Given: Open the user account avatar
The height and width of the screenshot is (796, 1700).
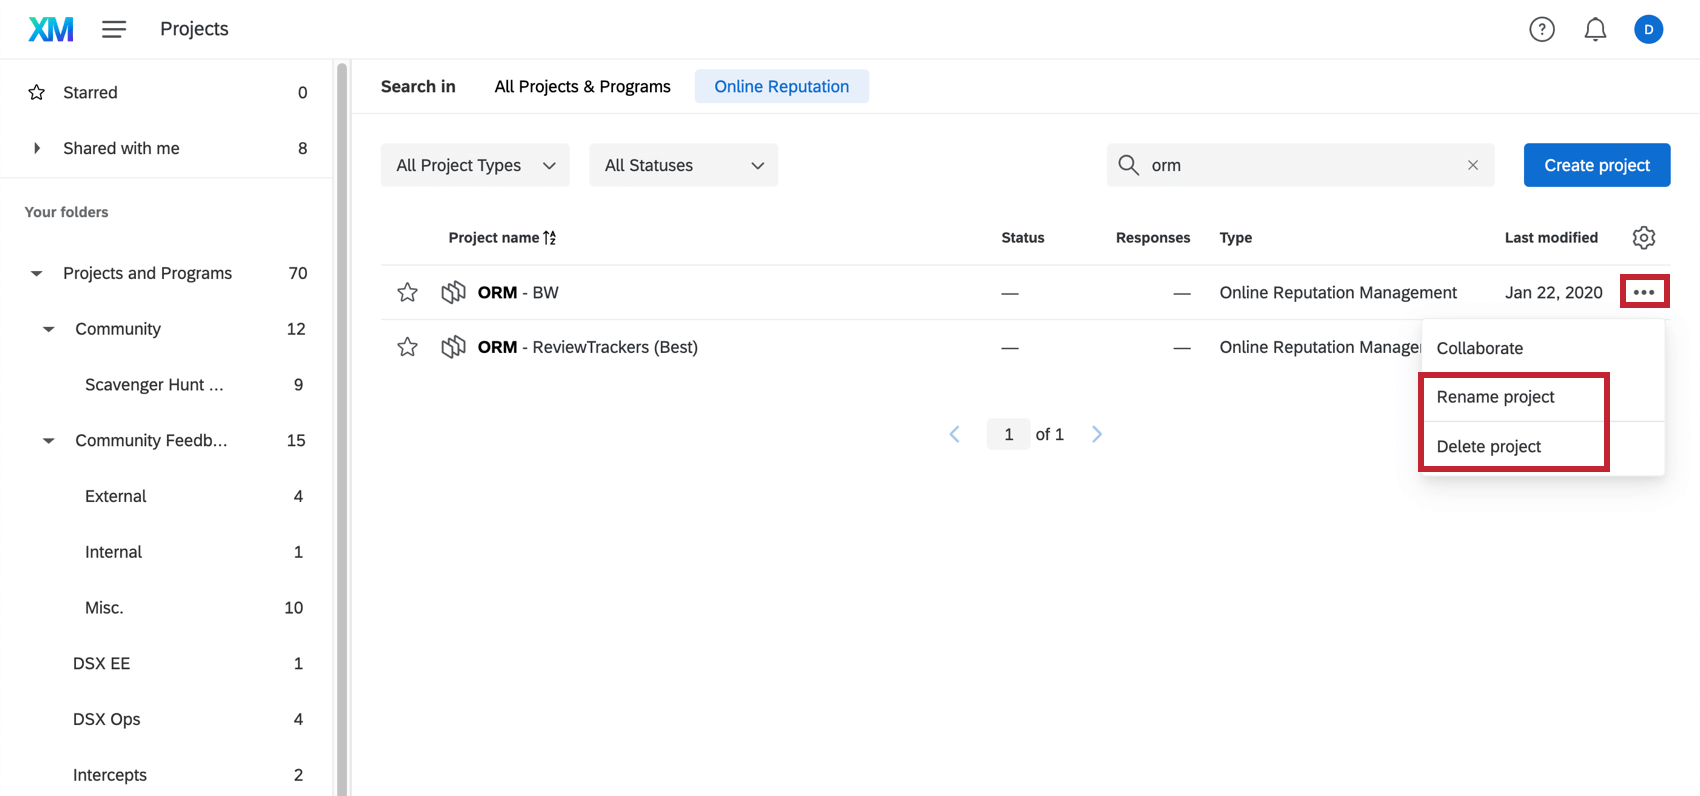Looking at the screenshot, I should coord(1648,30).
